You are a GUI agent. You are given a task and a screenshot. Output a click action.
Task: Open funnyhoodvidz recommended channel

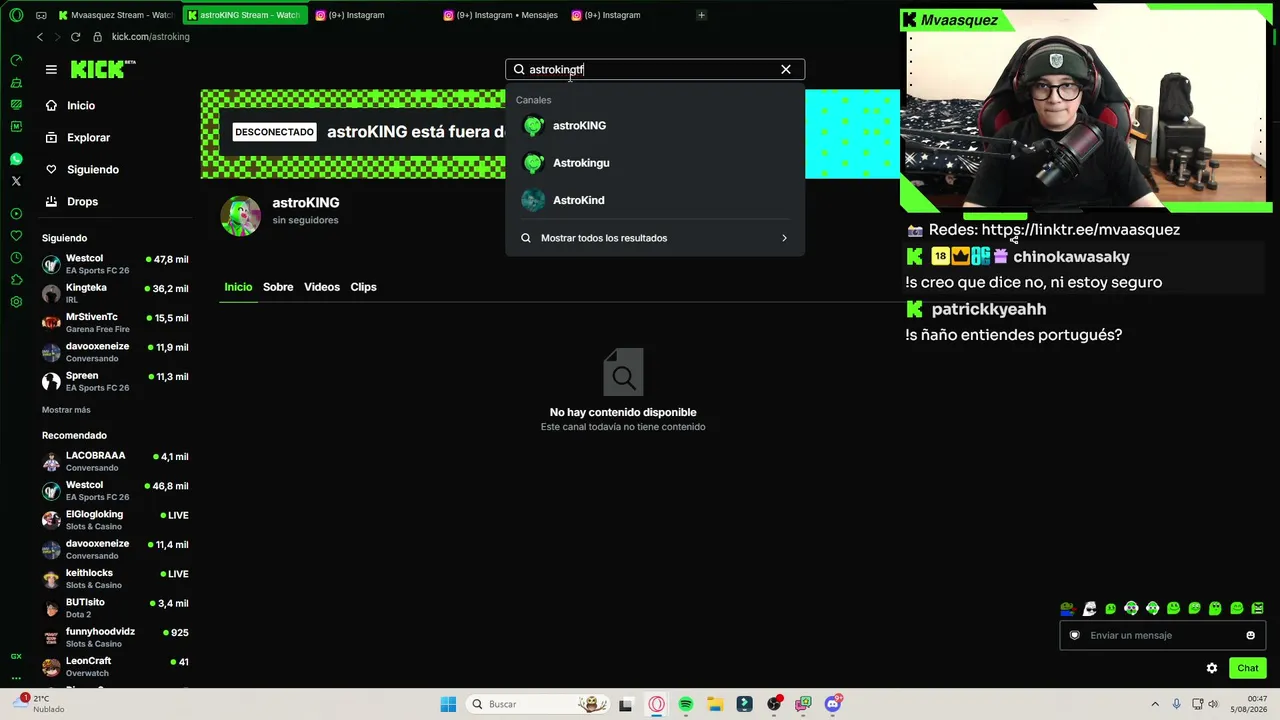[115, 637]
